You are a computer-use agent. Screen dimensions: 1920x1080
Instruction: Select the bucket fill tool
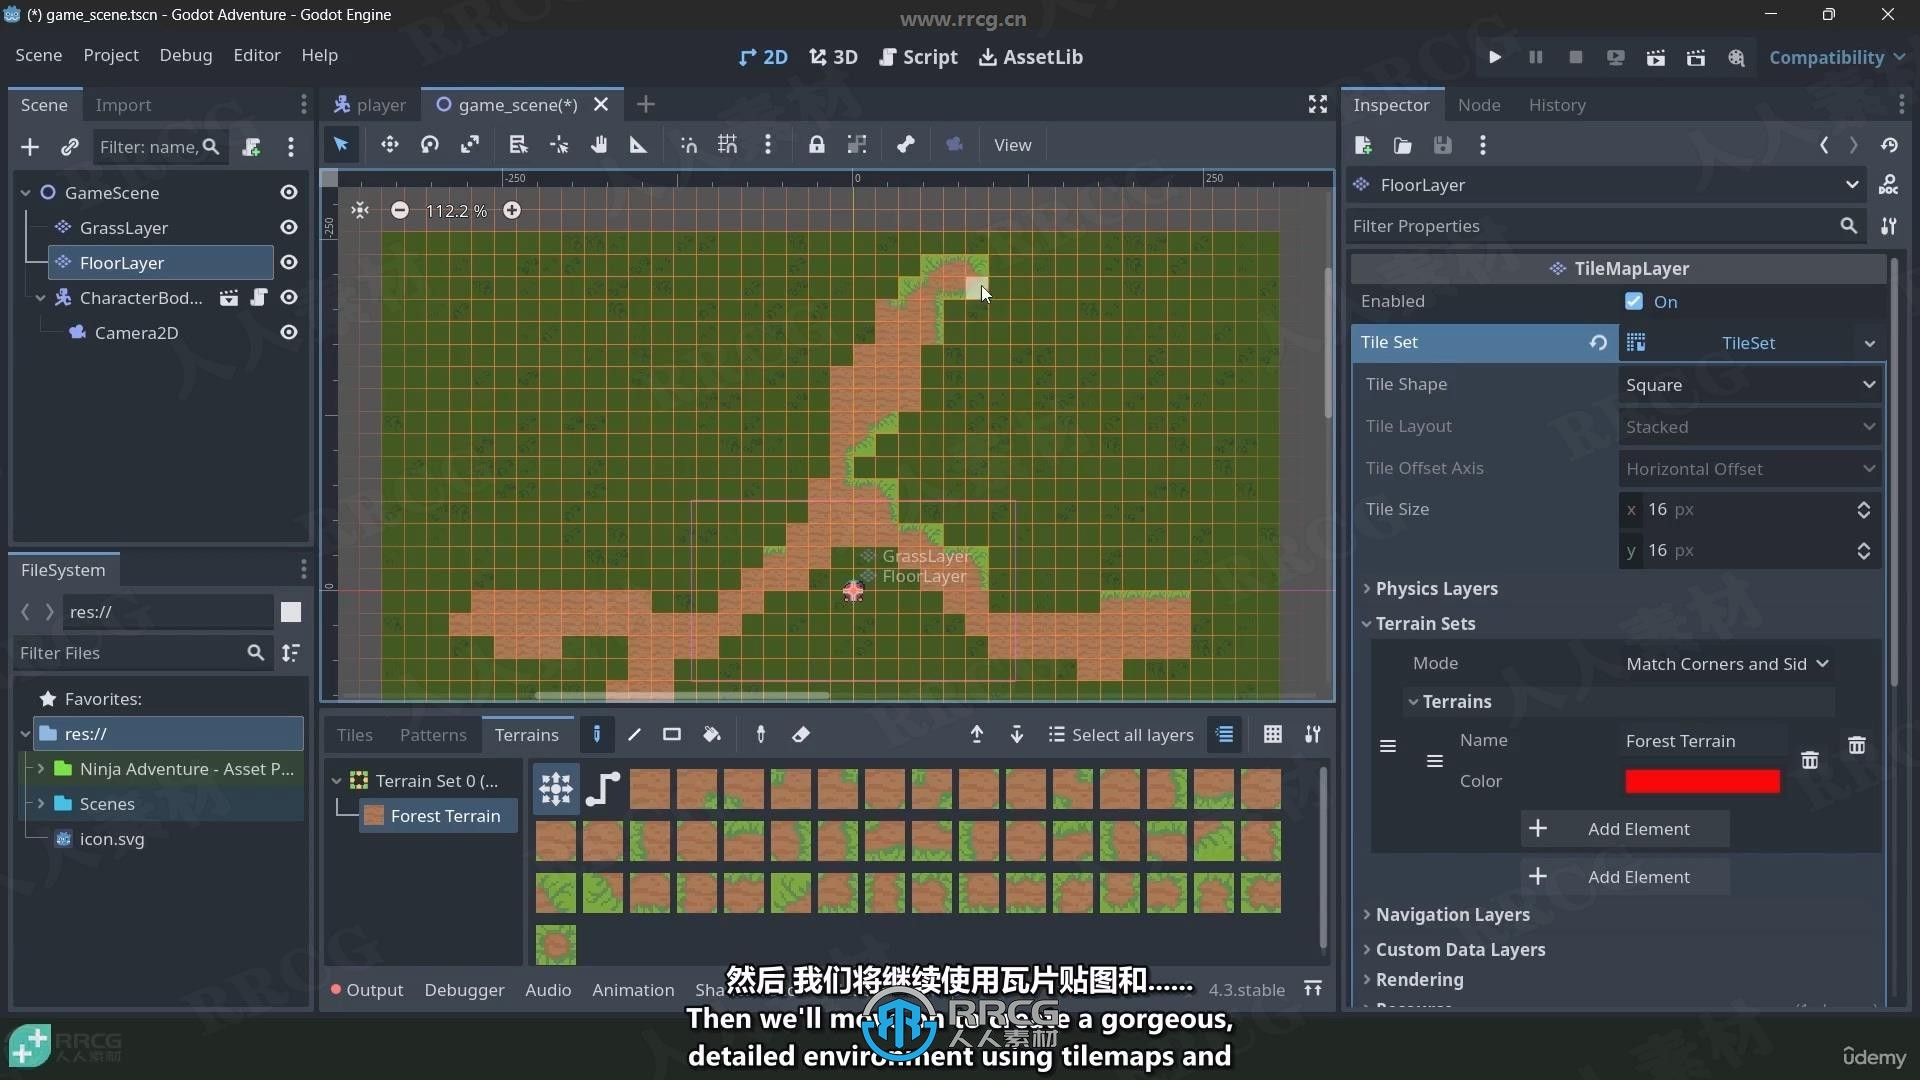point(712,735)
